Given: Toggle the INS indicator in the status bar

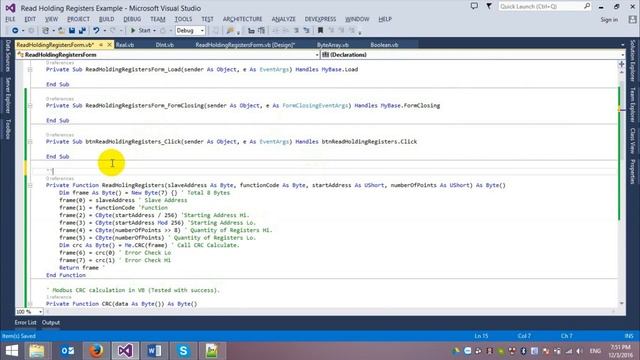Looking at the screenshot, I should pyautogui.click(x=629, y=336).
